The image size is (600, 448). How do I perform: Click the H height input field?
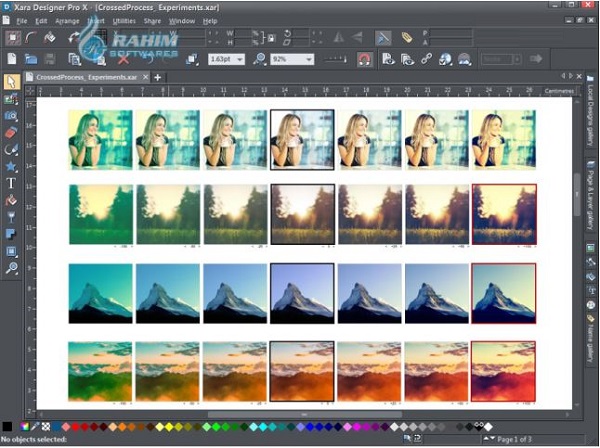coord(243,42)
